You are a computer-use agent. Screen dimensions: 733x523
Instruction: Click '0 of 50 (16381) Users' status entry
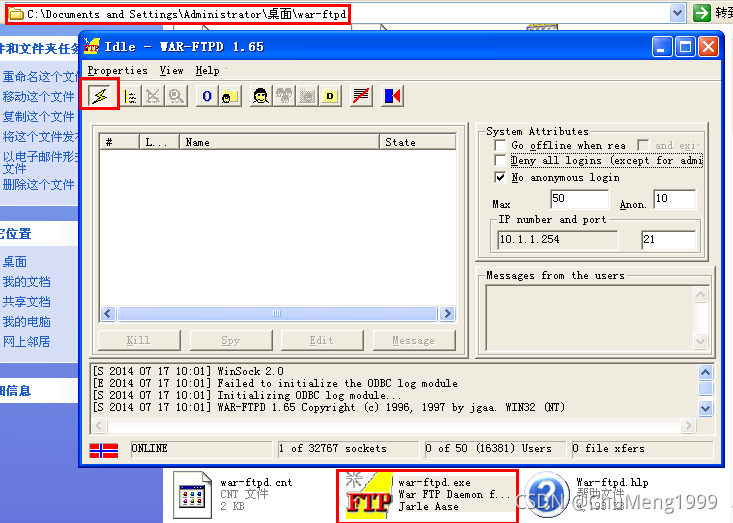pos(495,449)
